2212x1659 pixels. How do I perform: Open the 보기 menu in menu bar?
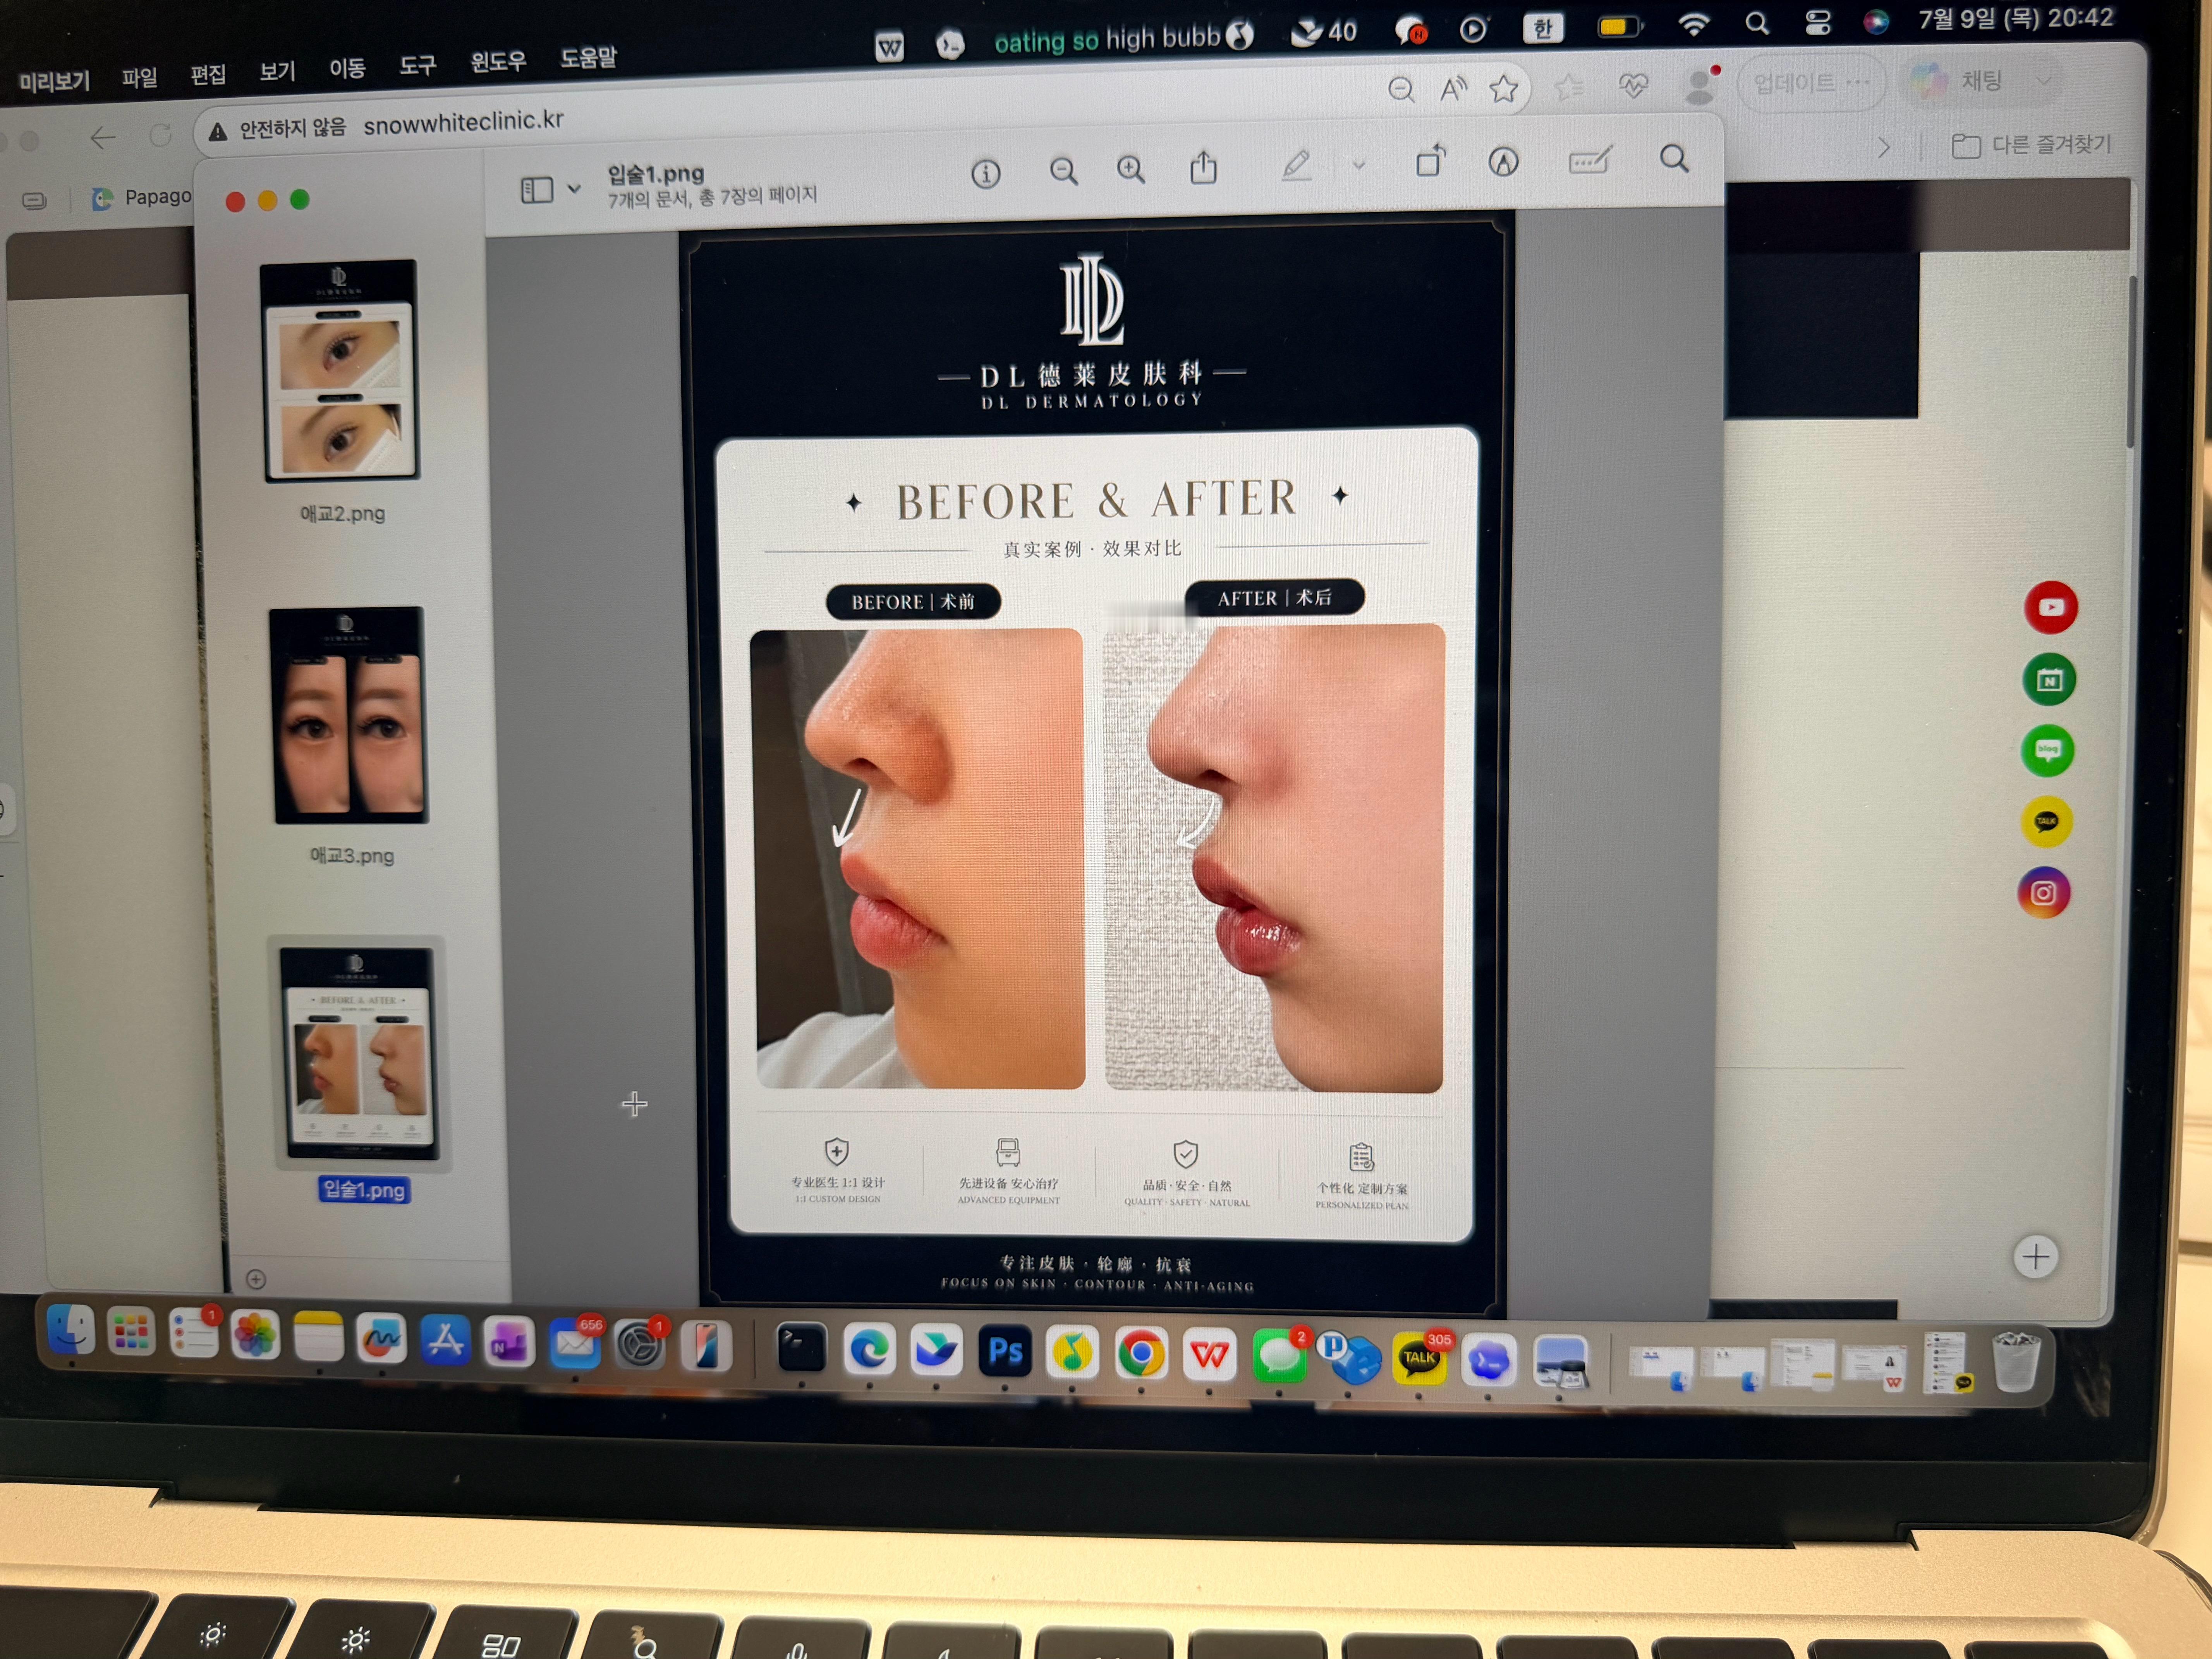[277, 71]
